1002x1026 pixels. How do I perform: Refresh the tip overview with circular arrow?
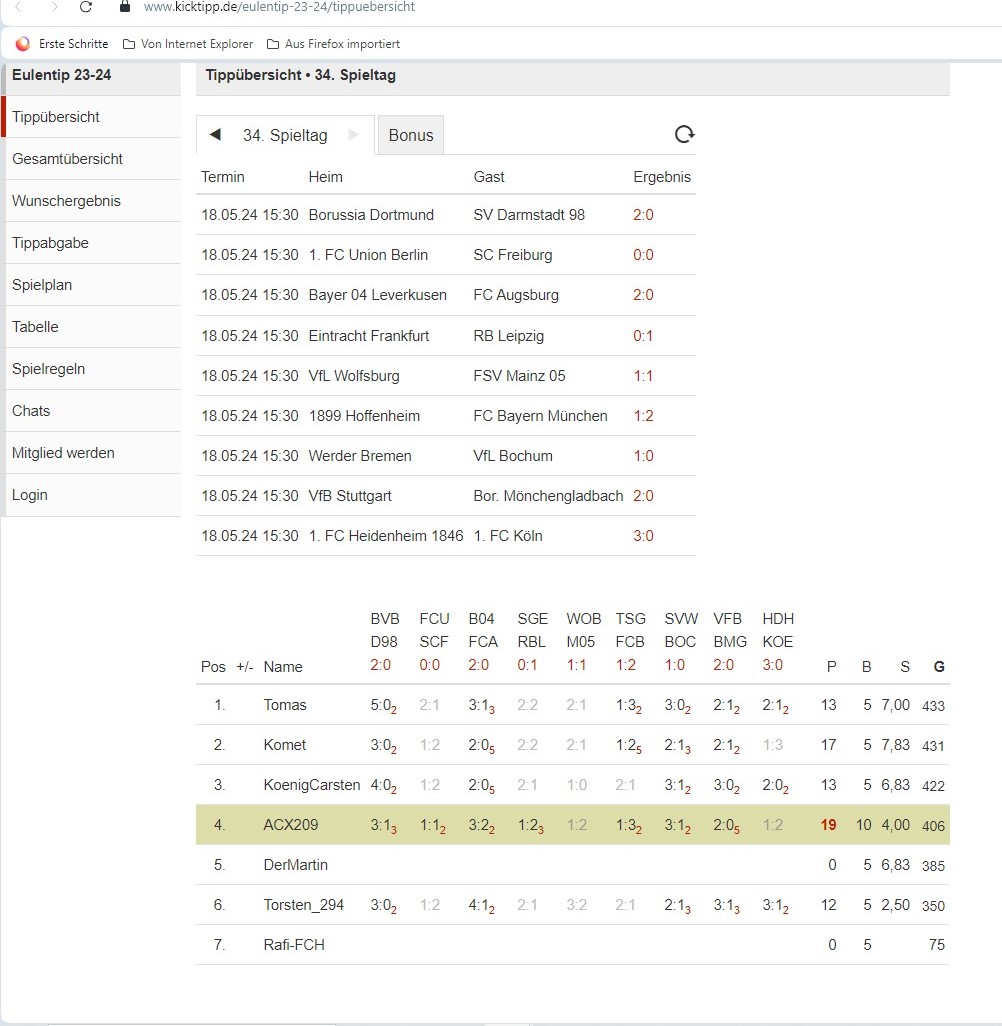684,134
